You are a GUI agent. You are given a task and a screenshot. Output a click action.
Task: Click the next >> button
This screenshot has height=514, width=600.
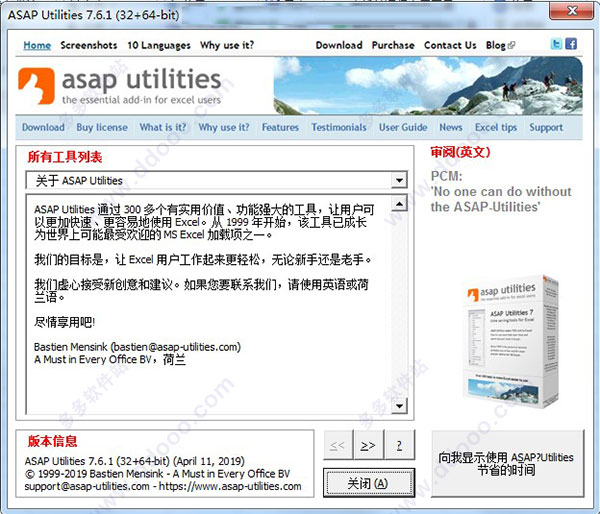tap(368, 445)
